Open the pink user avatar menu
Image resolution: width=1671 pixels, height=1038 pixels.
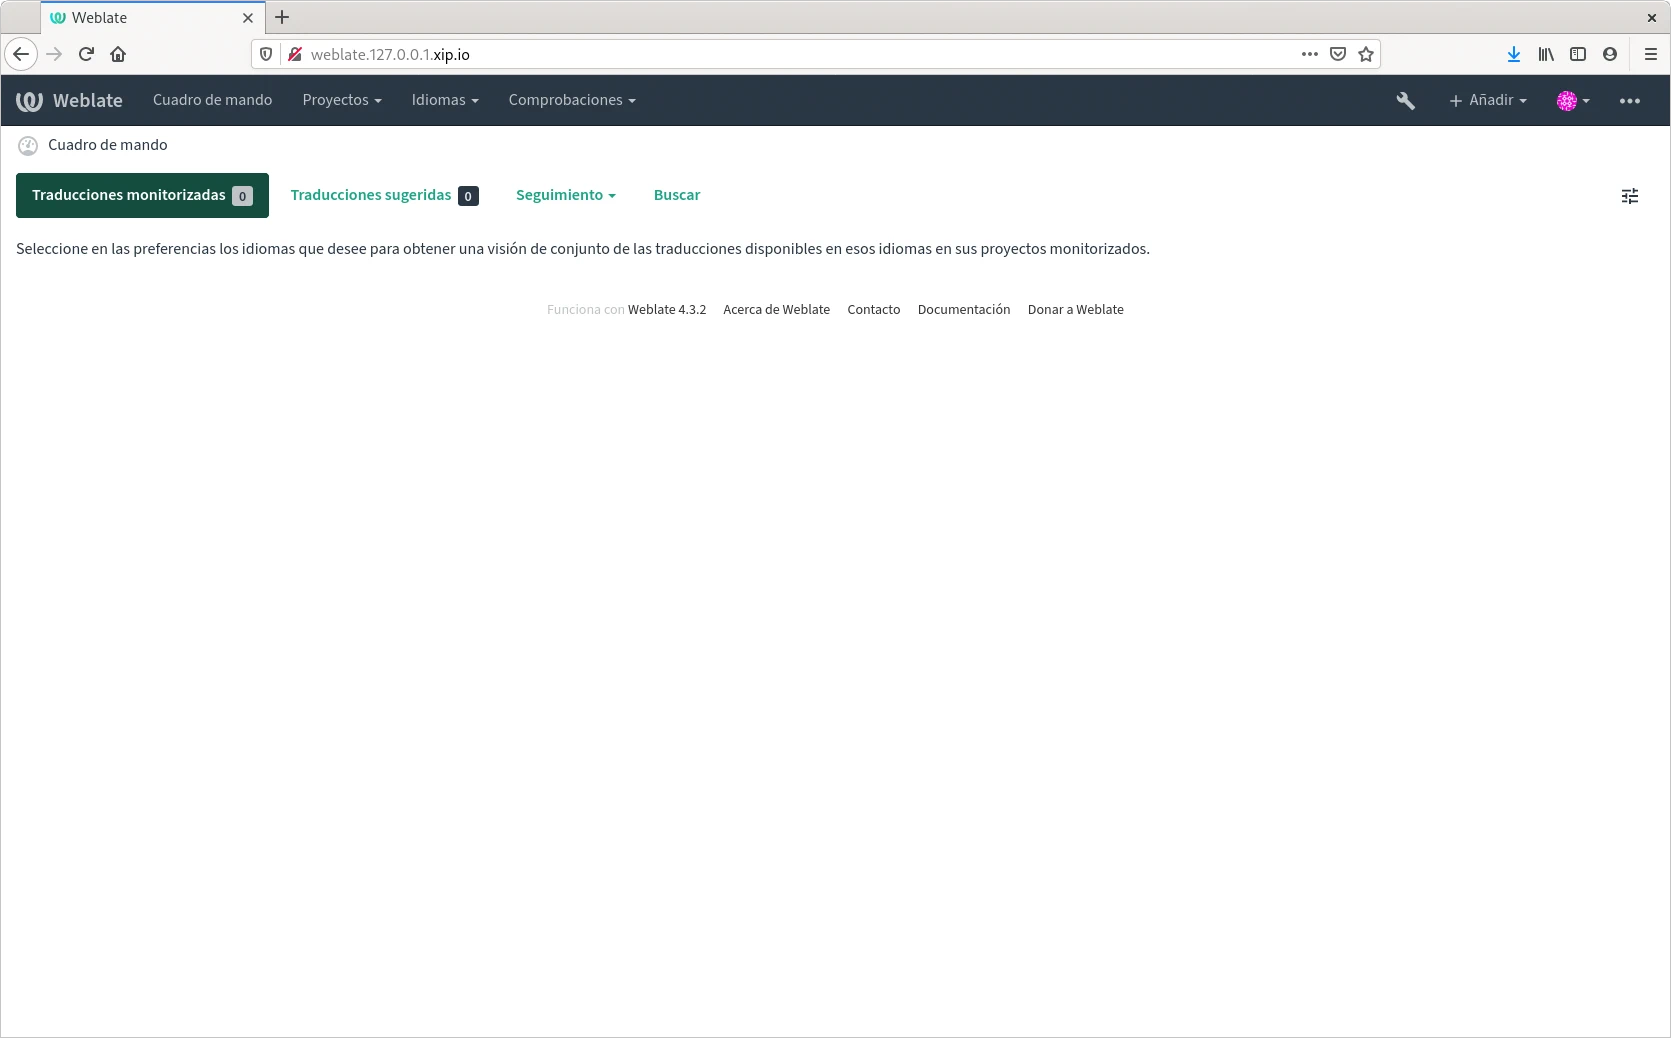point(1572,101)
